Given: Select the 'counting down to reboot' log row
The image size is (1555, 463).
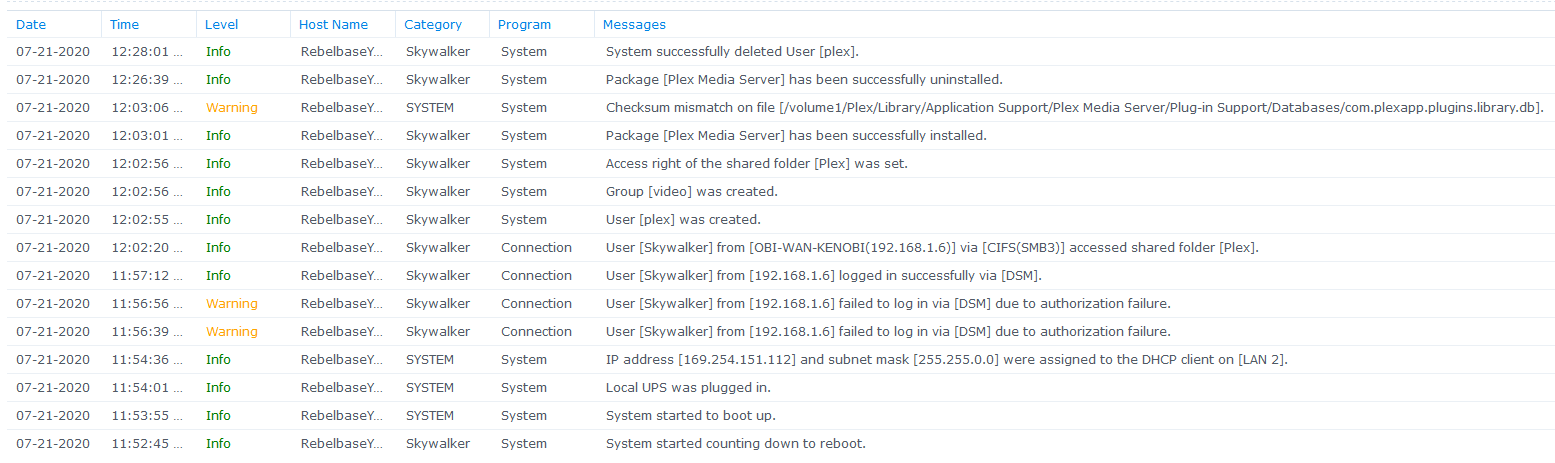Looking at the screenshot, I should (781, 444).
